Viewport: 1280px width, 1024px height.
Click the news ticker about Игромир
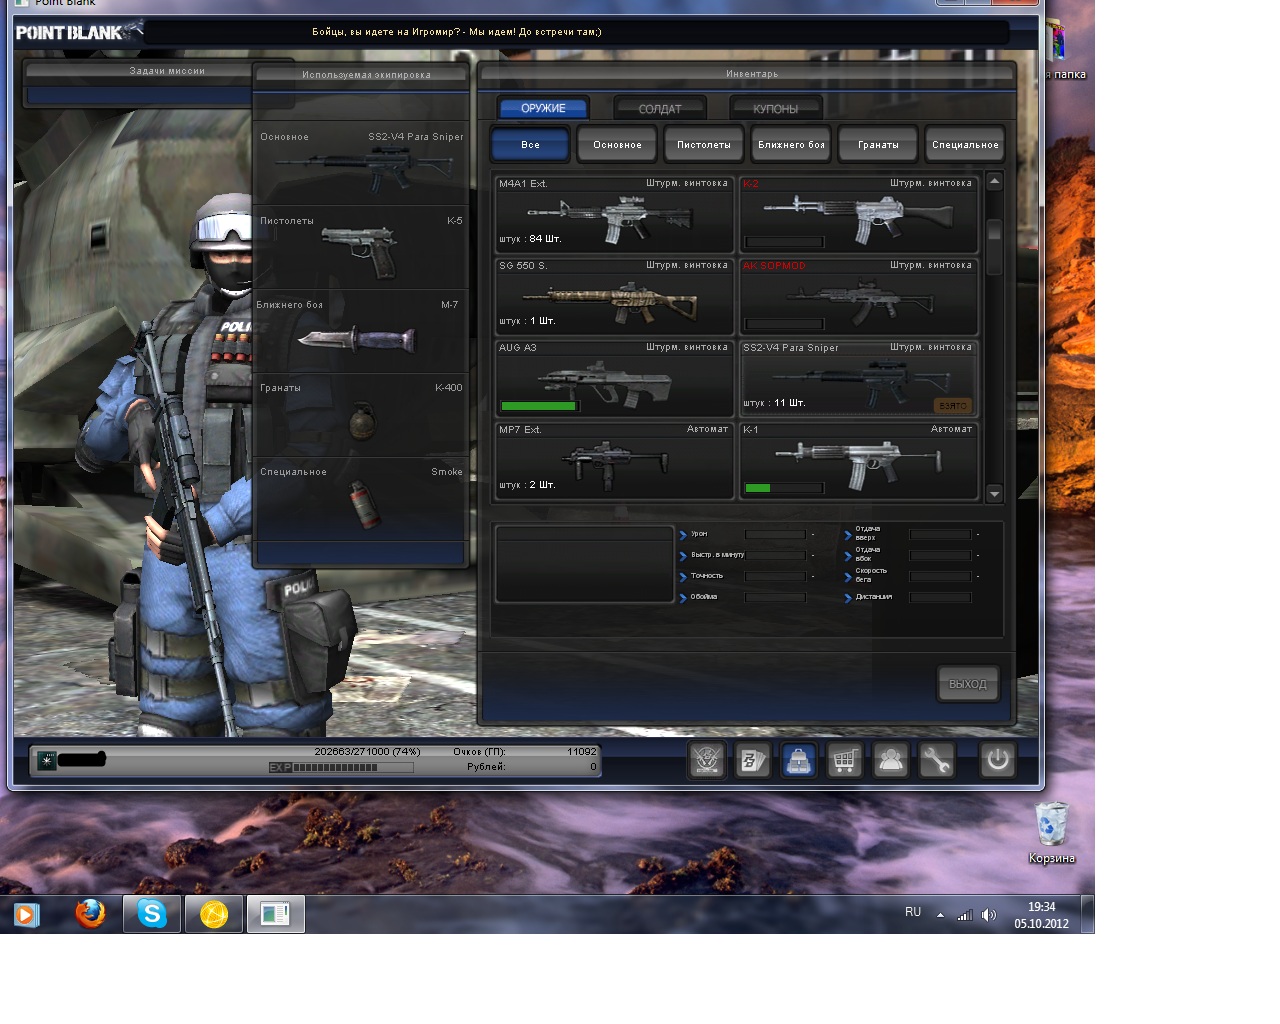tap(457, 32)
